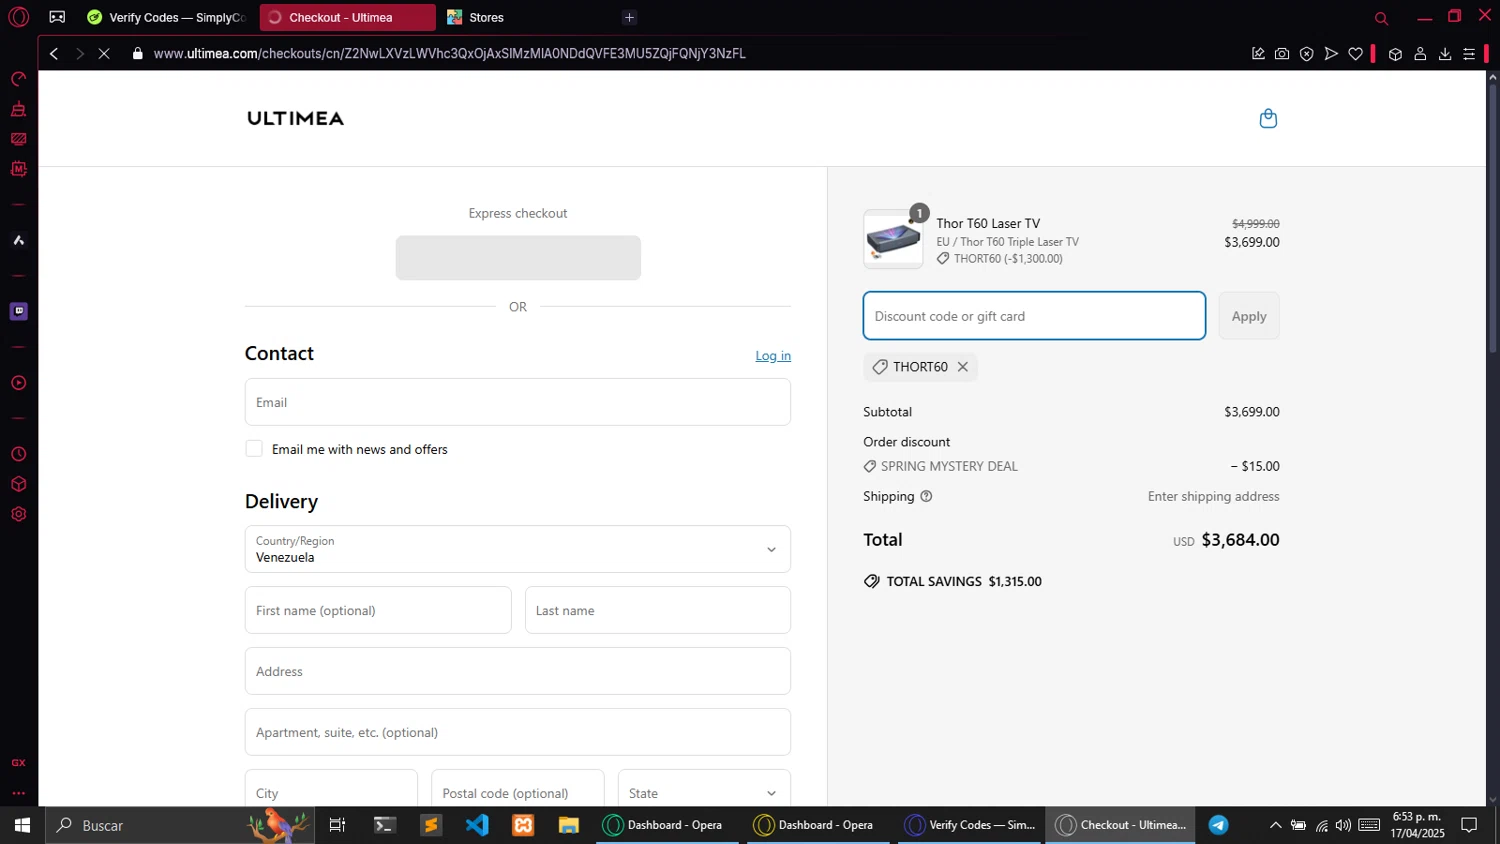Open the profile account icon
This screenshot has width=1500, height=844.
click(1420, 54)
